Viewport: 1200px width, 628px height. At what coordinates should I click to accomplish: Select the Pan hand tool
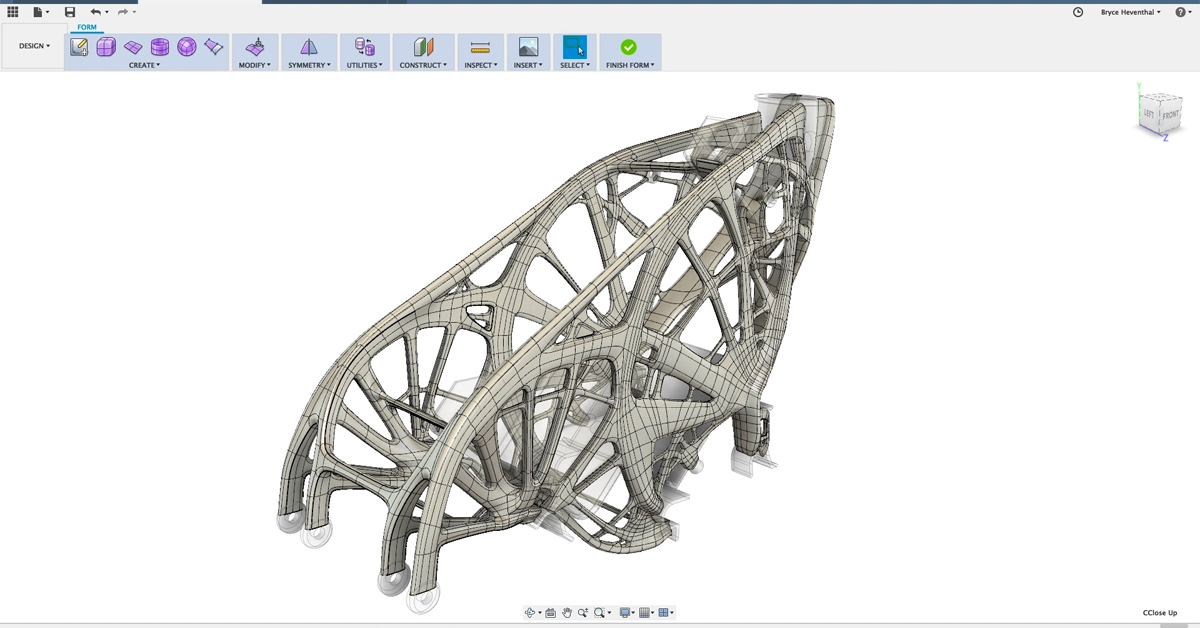567,613
